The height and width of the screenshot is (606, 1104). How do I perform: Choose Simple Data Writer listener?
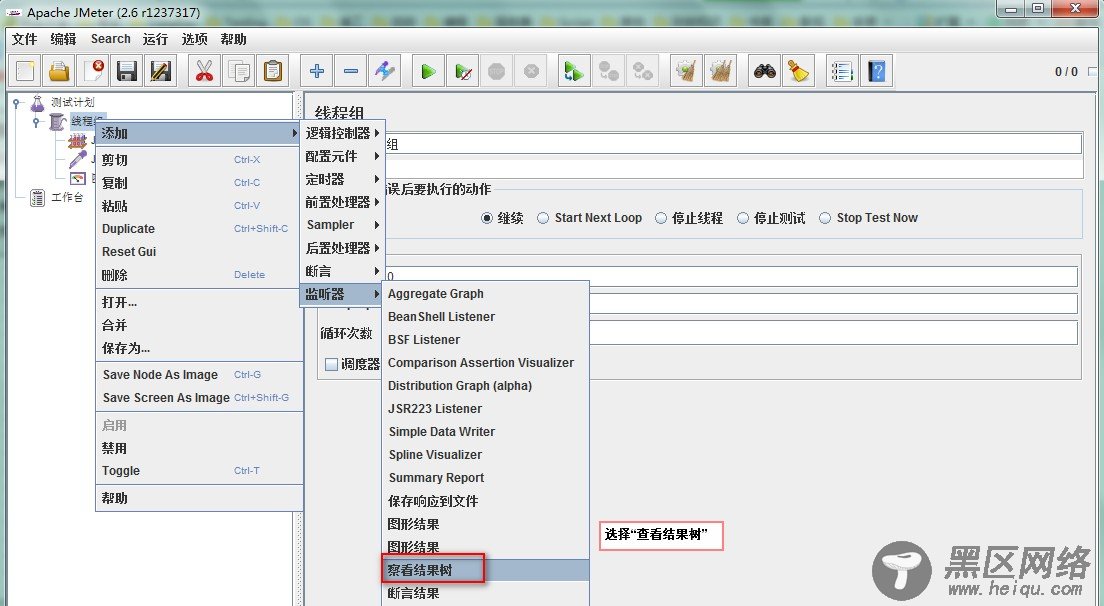pos(486,431)
